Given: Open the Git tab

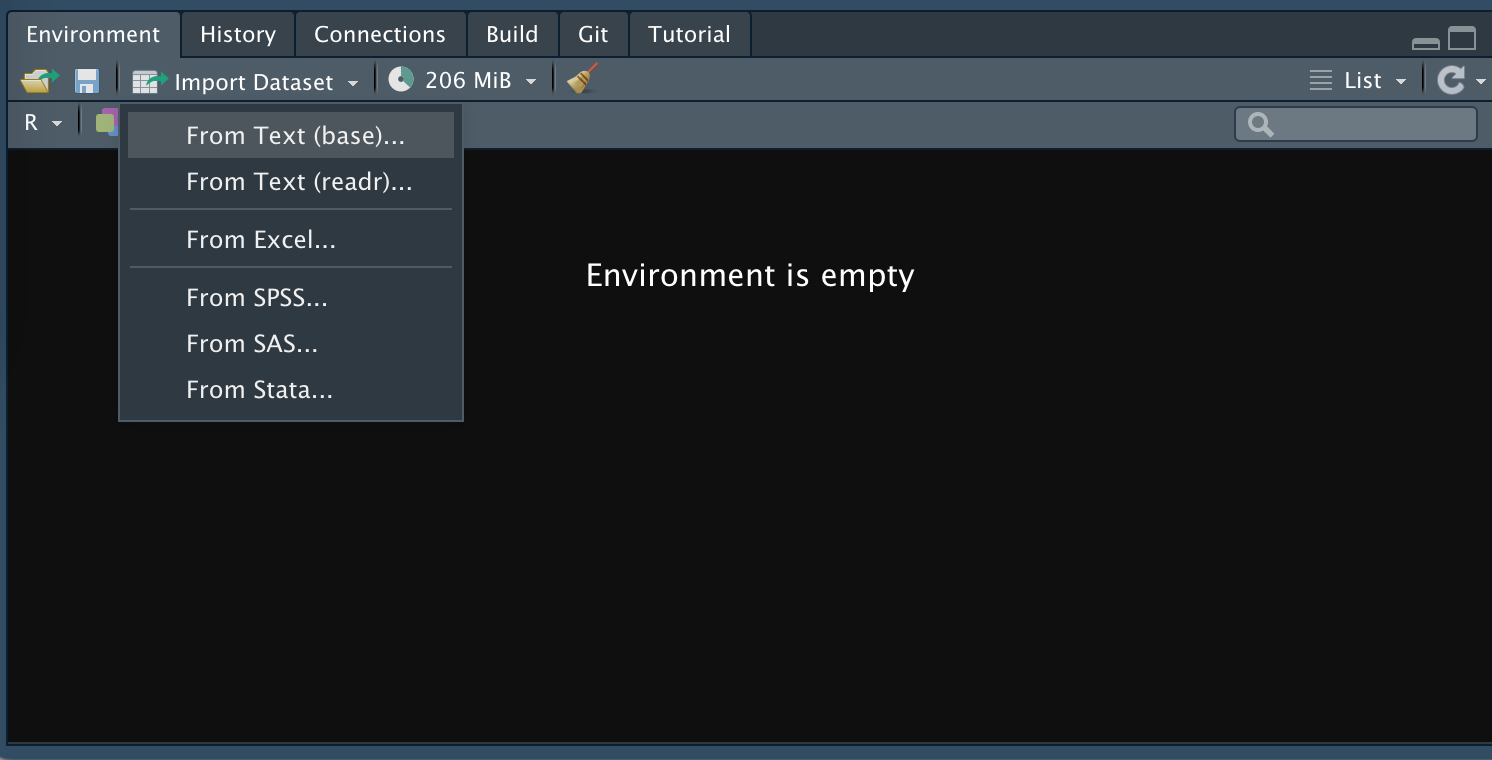Looking at the screenshot, I should [x=593, y=35].
